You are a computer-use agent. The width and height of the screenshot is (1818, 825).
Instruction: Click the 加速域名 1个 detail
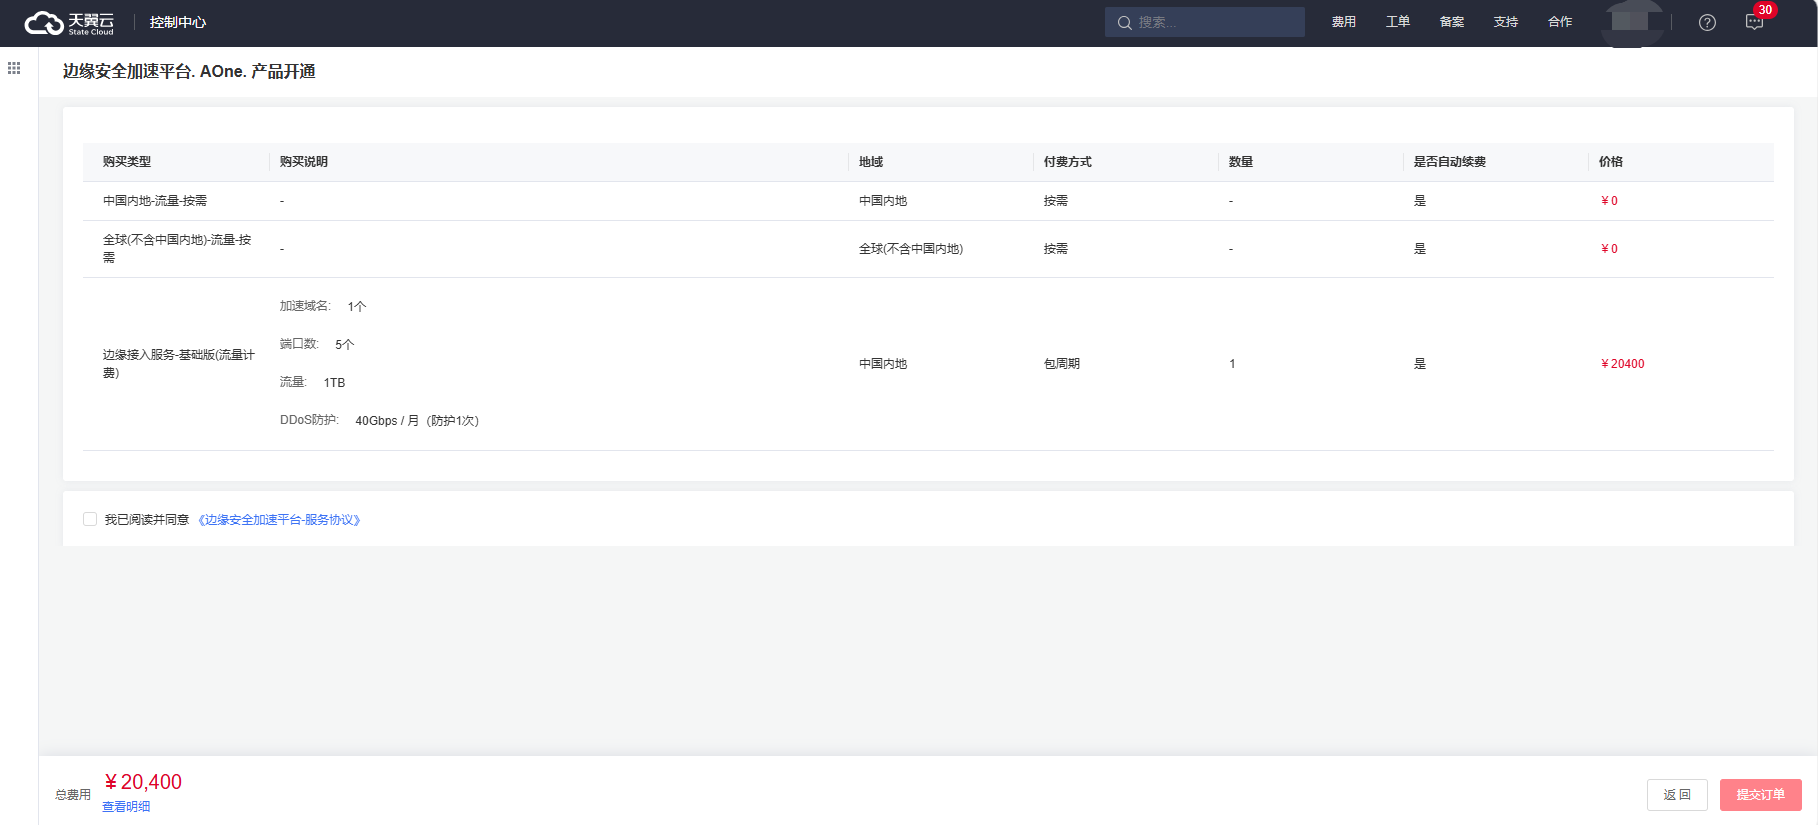323,306
